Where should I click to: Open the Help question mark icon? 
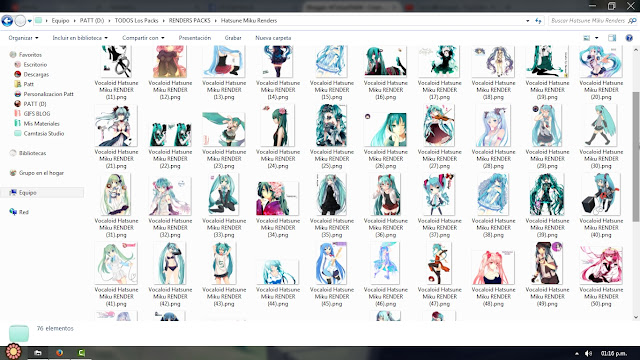click(x=629, y=38)
